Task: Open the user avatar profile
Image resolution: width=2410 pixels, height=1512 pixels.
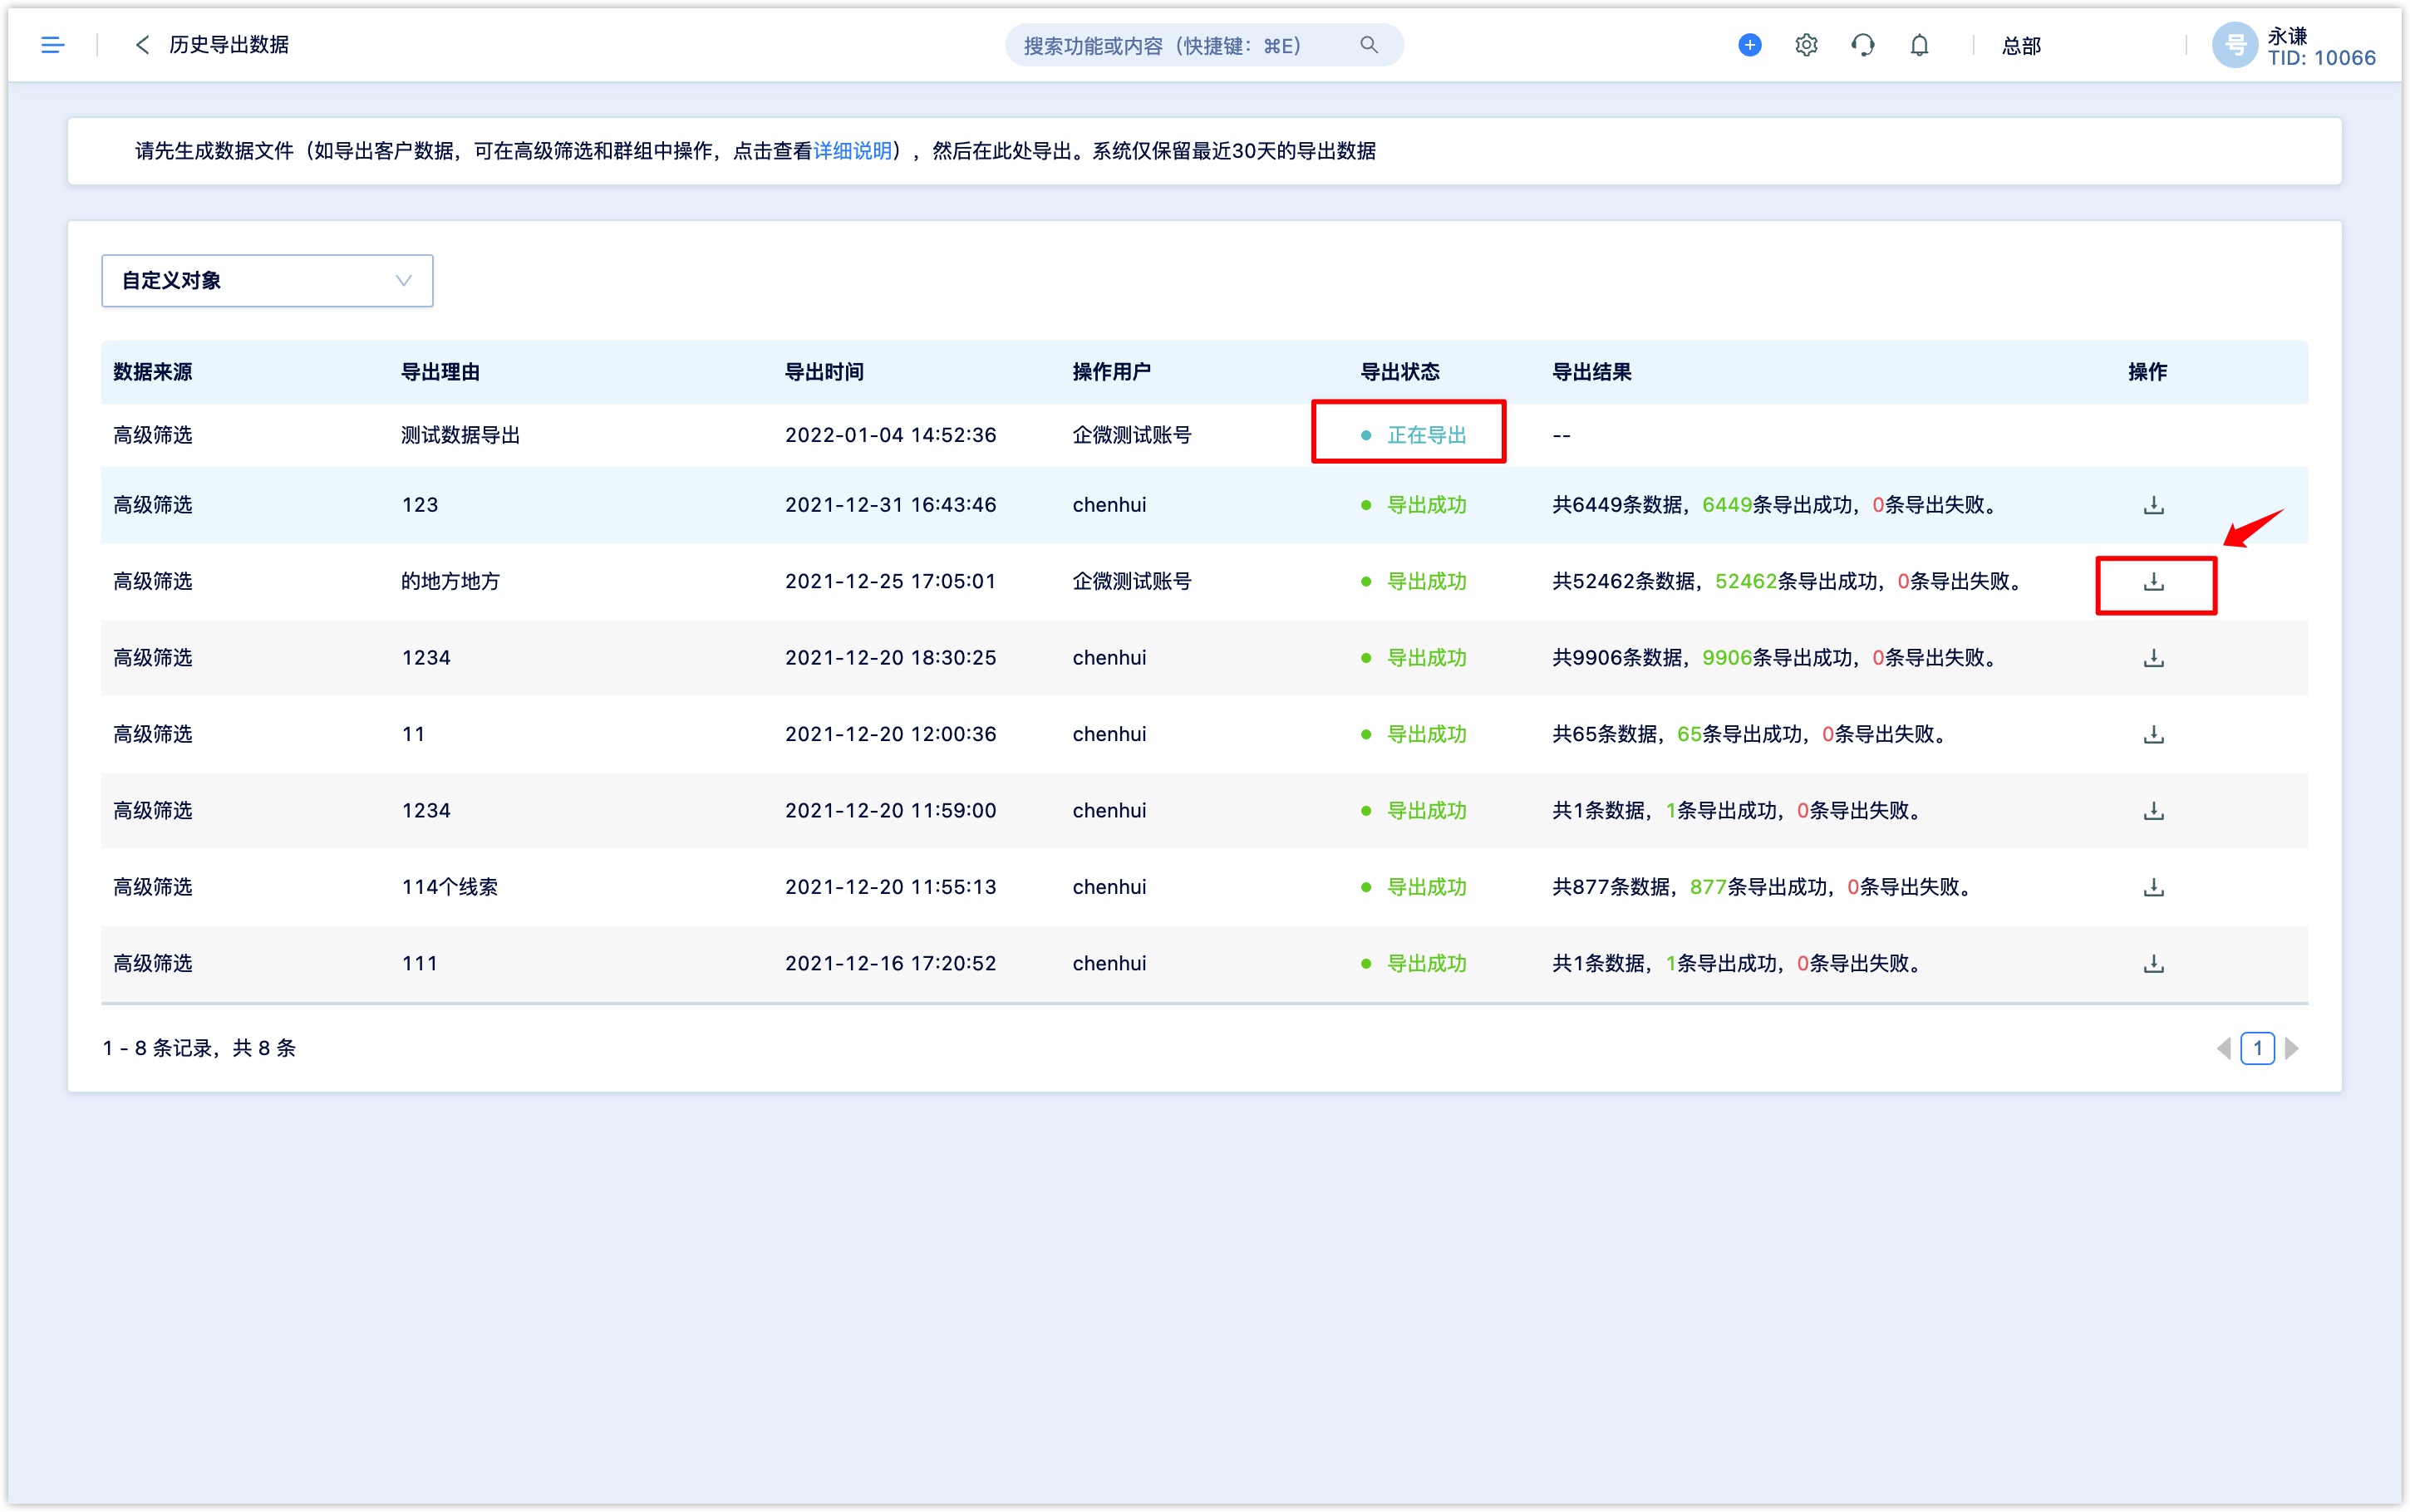Action: point(2235,45)
